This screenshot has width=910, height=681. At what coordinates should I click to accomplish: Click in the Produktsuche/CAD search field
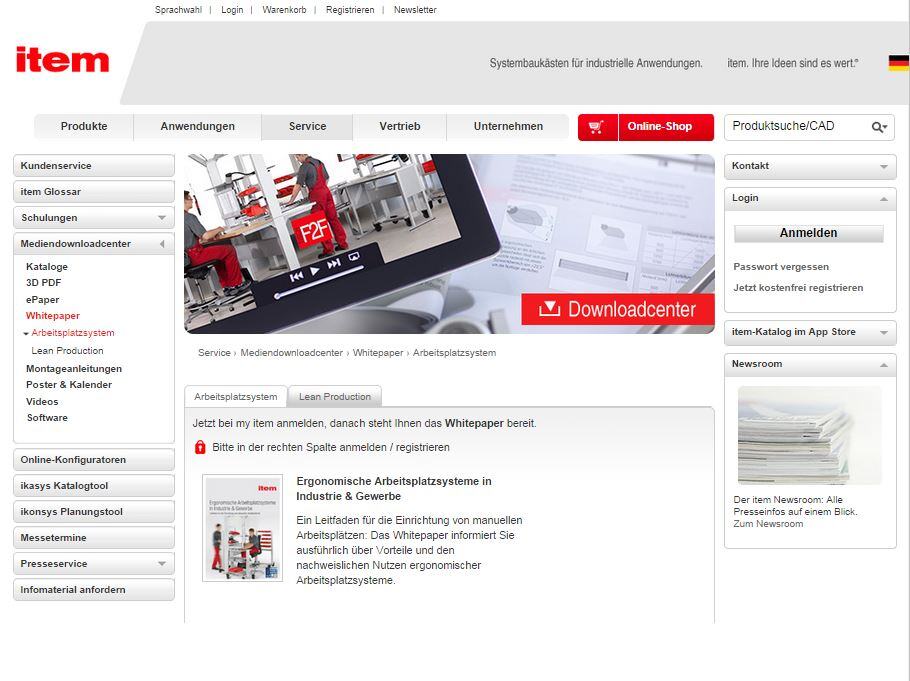click(795, 127)
